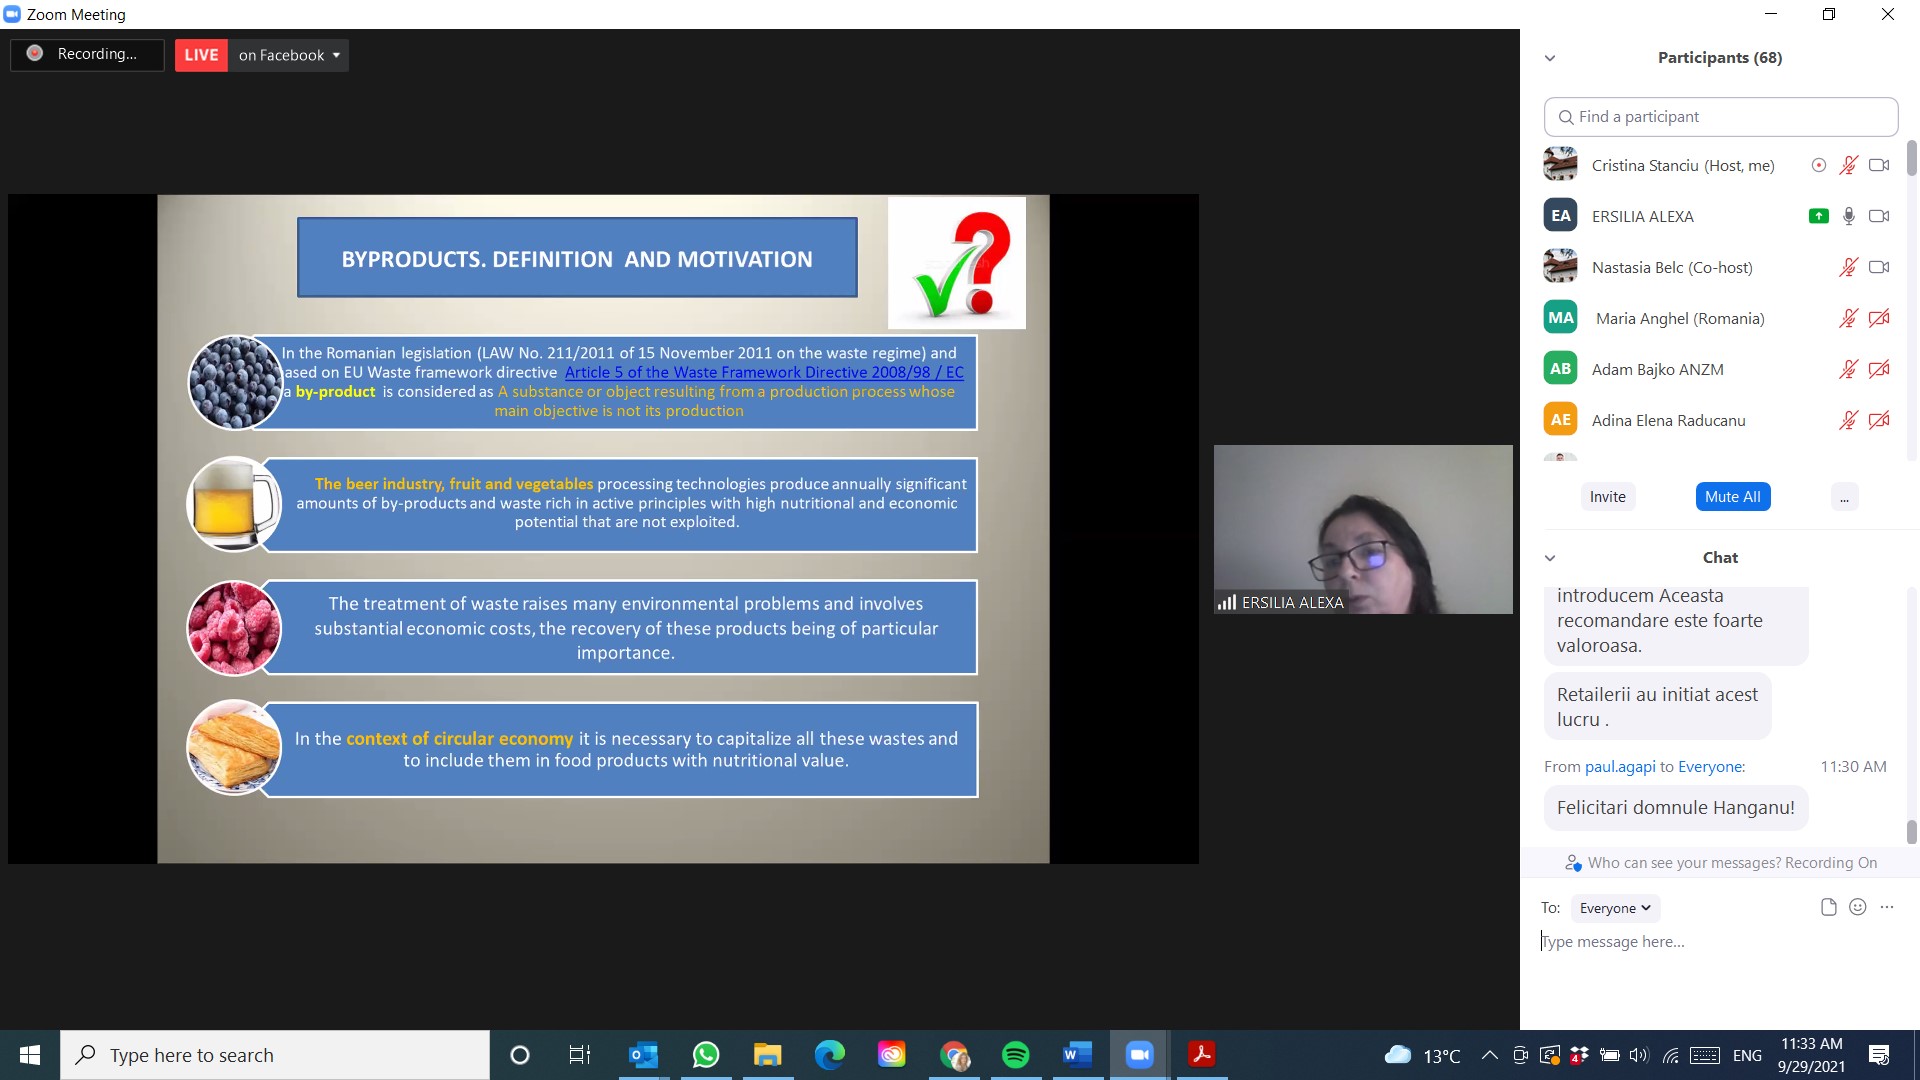
Task: Open the emoji picker in chat
Action: (1857, 907)
